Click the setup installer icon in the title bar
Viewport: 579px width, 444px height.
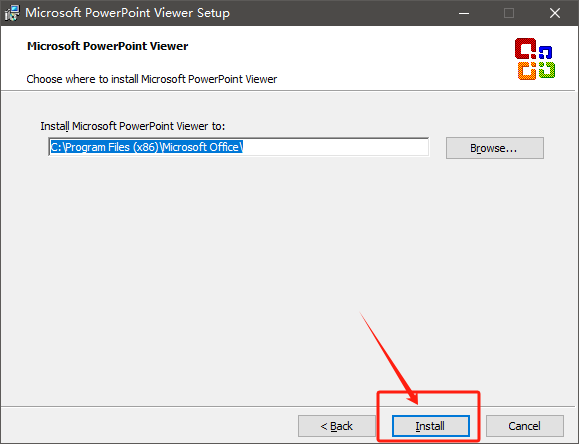pyautogui.click(x=11, y=13)
